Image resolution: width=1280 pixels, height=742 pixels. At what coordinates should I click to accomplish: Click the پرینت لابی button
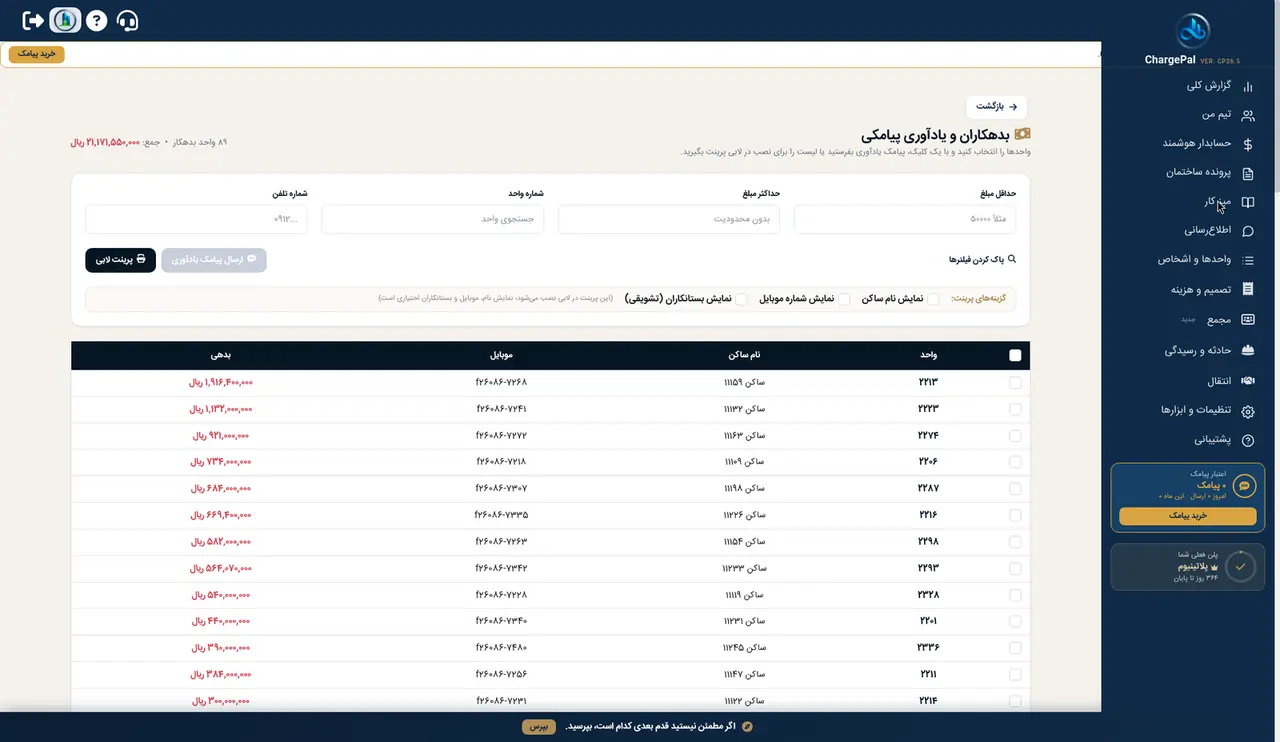click(x=120, y=260)
